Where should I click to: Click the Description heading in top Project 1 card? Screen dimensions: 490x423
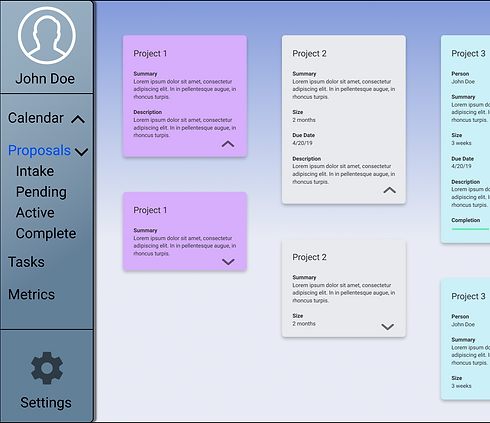point(148,112)
